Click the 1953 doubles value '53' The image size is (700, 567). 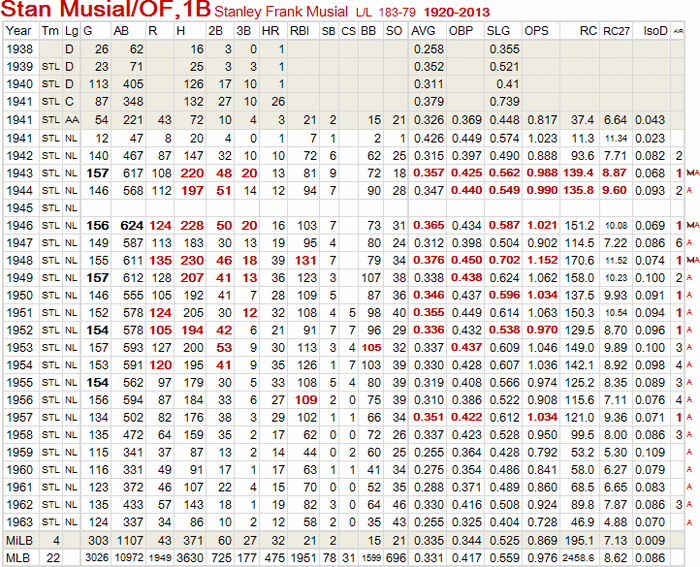click(224, 347)
